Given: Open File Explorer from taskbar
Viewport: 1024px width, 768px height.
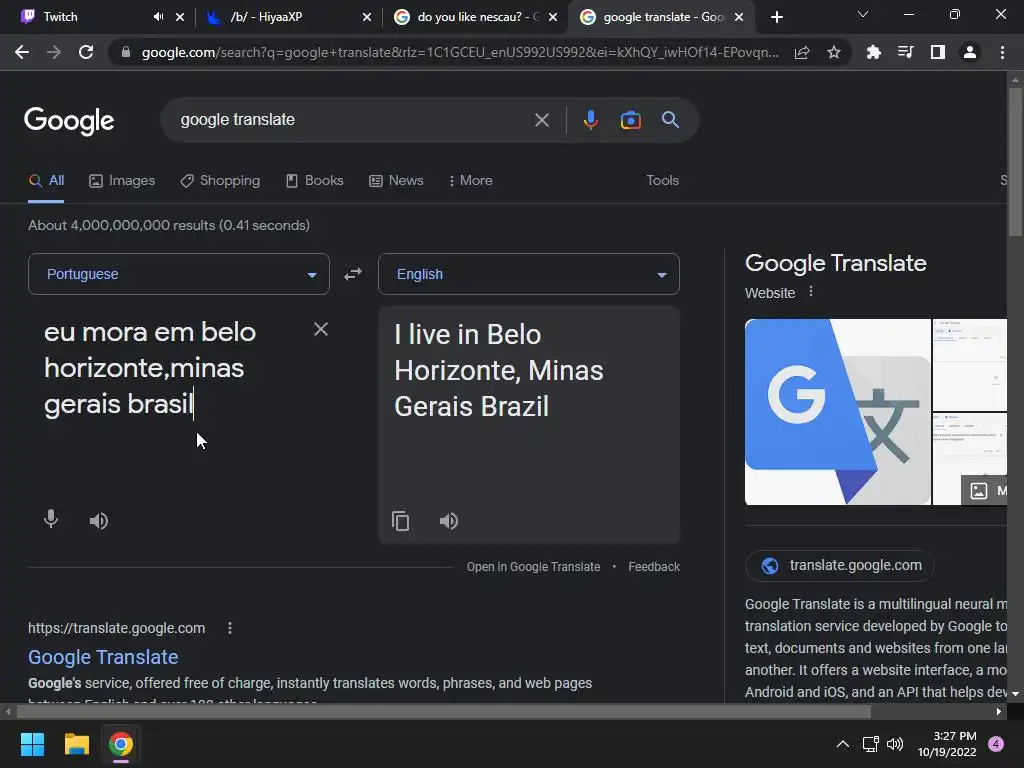Looking at the screenshot, I should click(76, 744).
